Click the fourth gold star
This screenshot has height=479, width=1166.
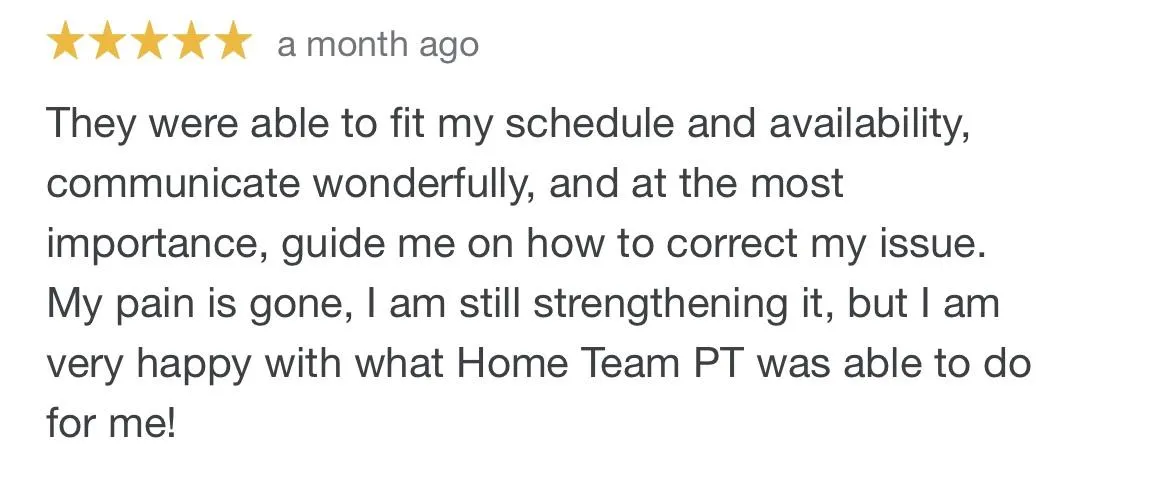coord(190,43)
